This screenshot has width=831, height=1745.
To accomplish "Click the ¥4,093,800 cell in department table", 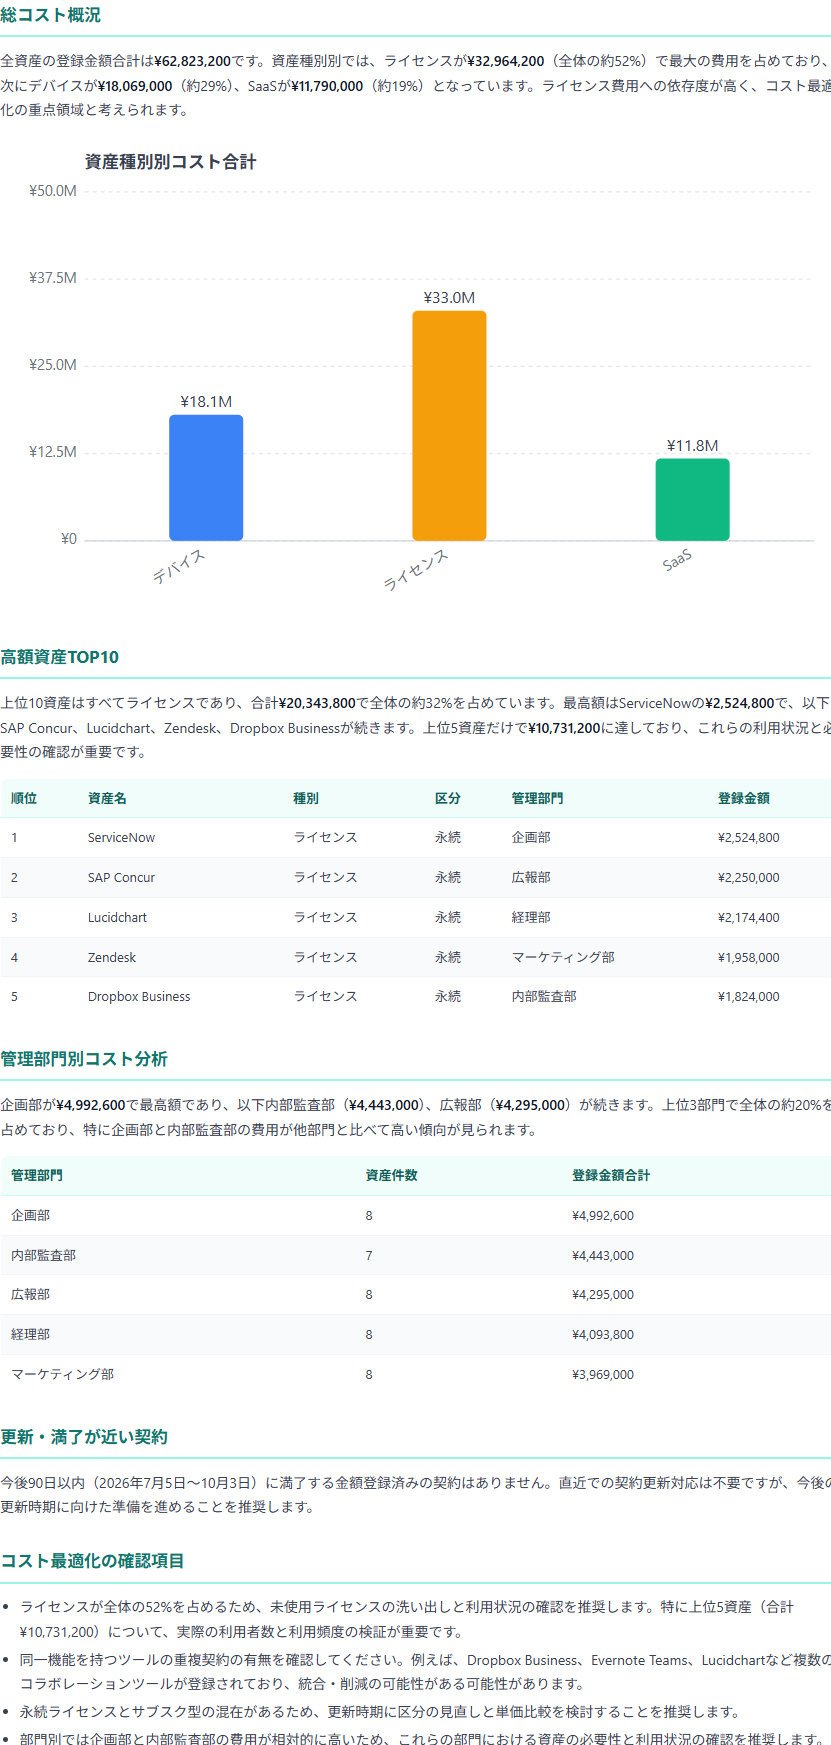I will (x=603, y=1335).
